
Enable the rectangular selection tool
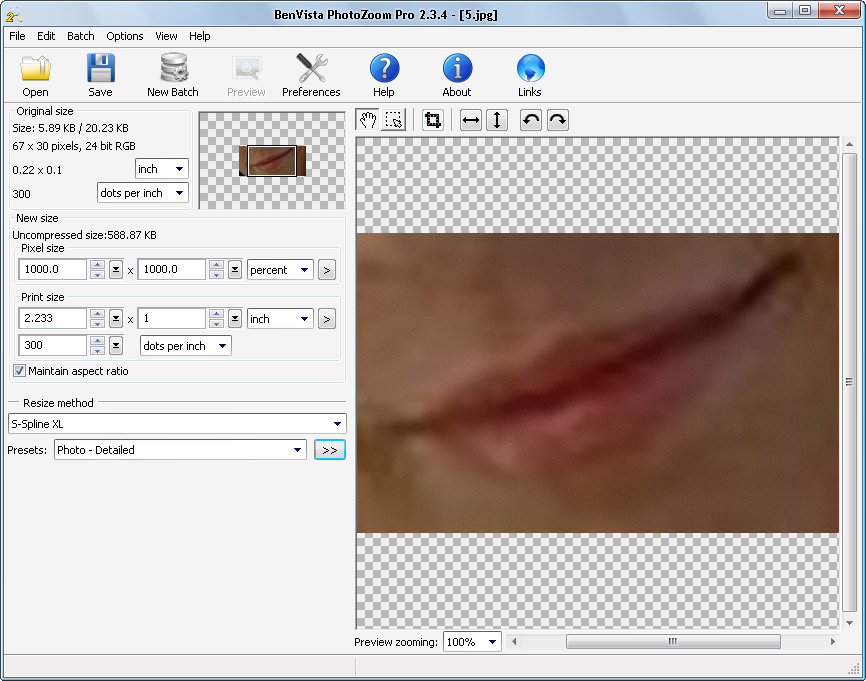394,120
